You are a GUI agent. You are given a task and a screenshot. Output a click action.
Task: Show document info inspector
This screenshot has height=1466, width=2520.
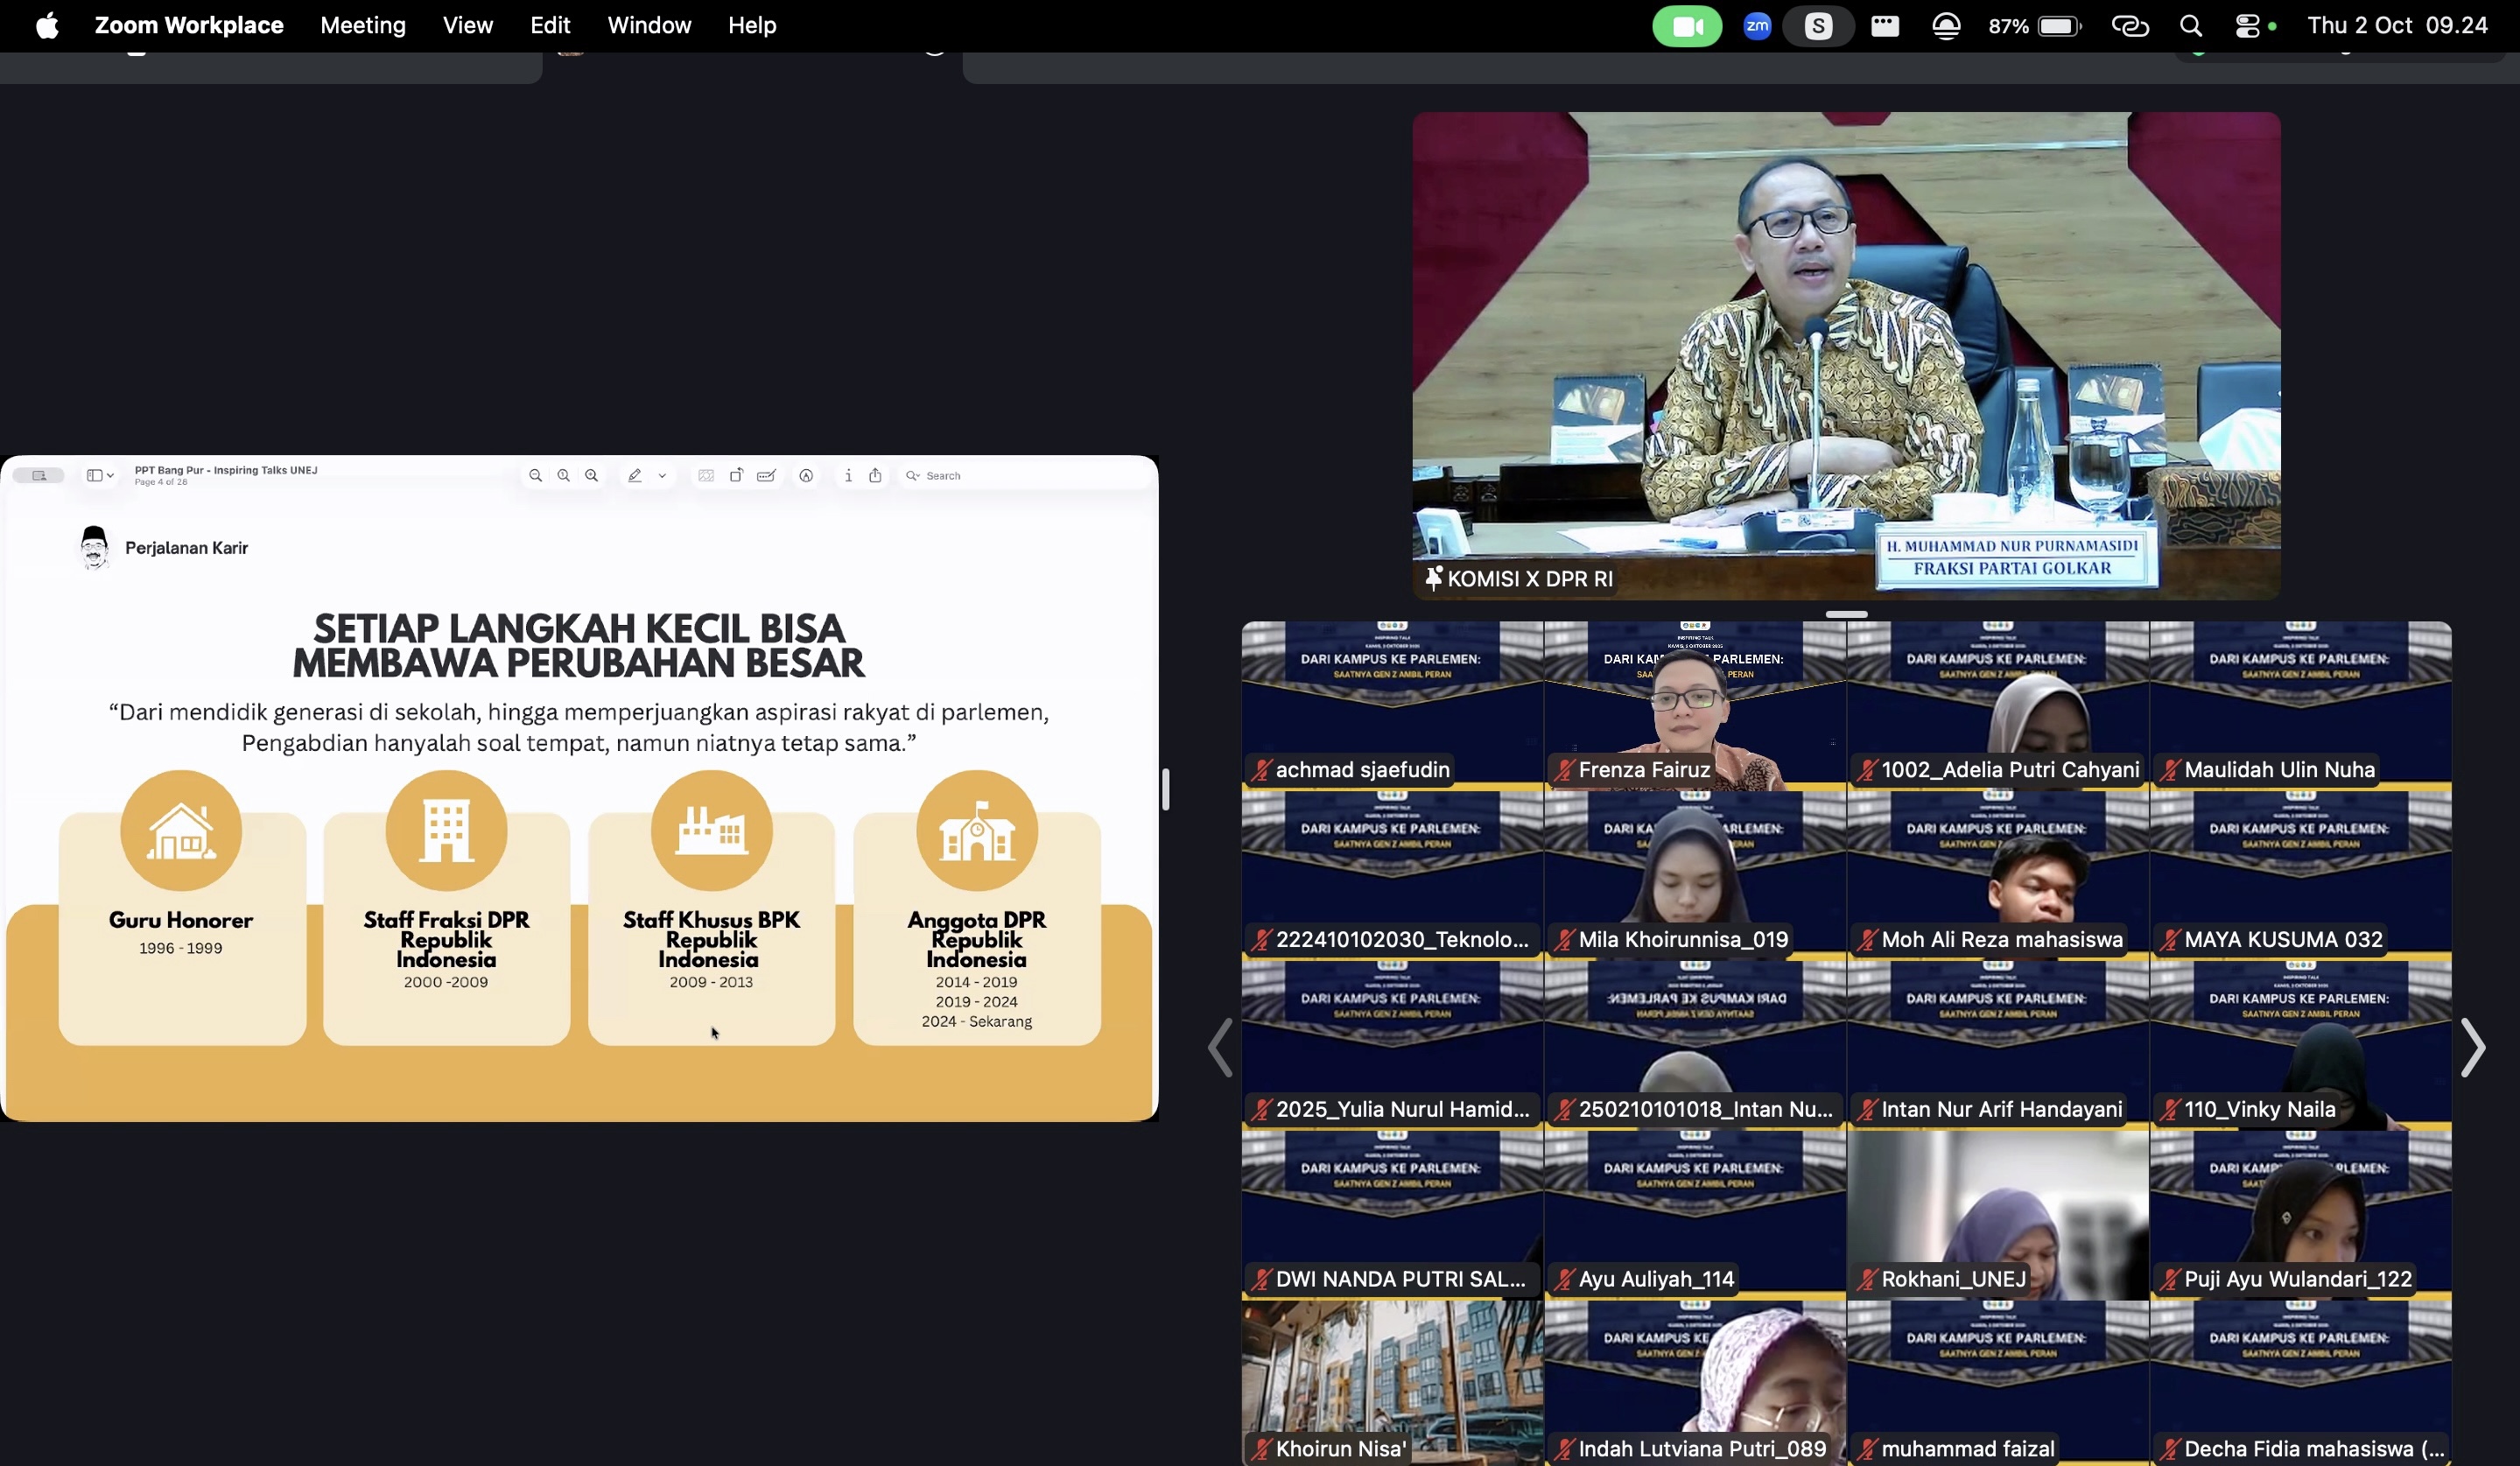coord(849,475)
